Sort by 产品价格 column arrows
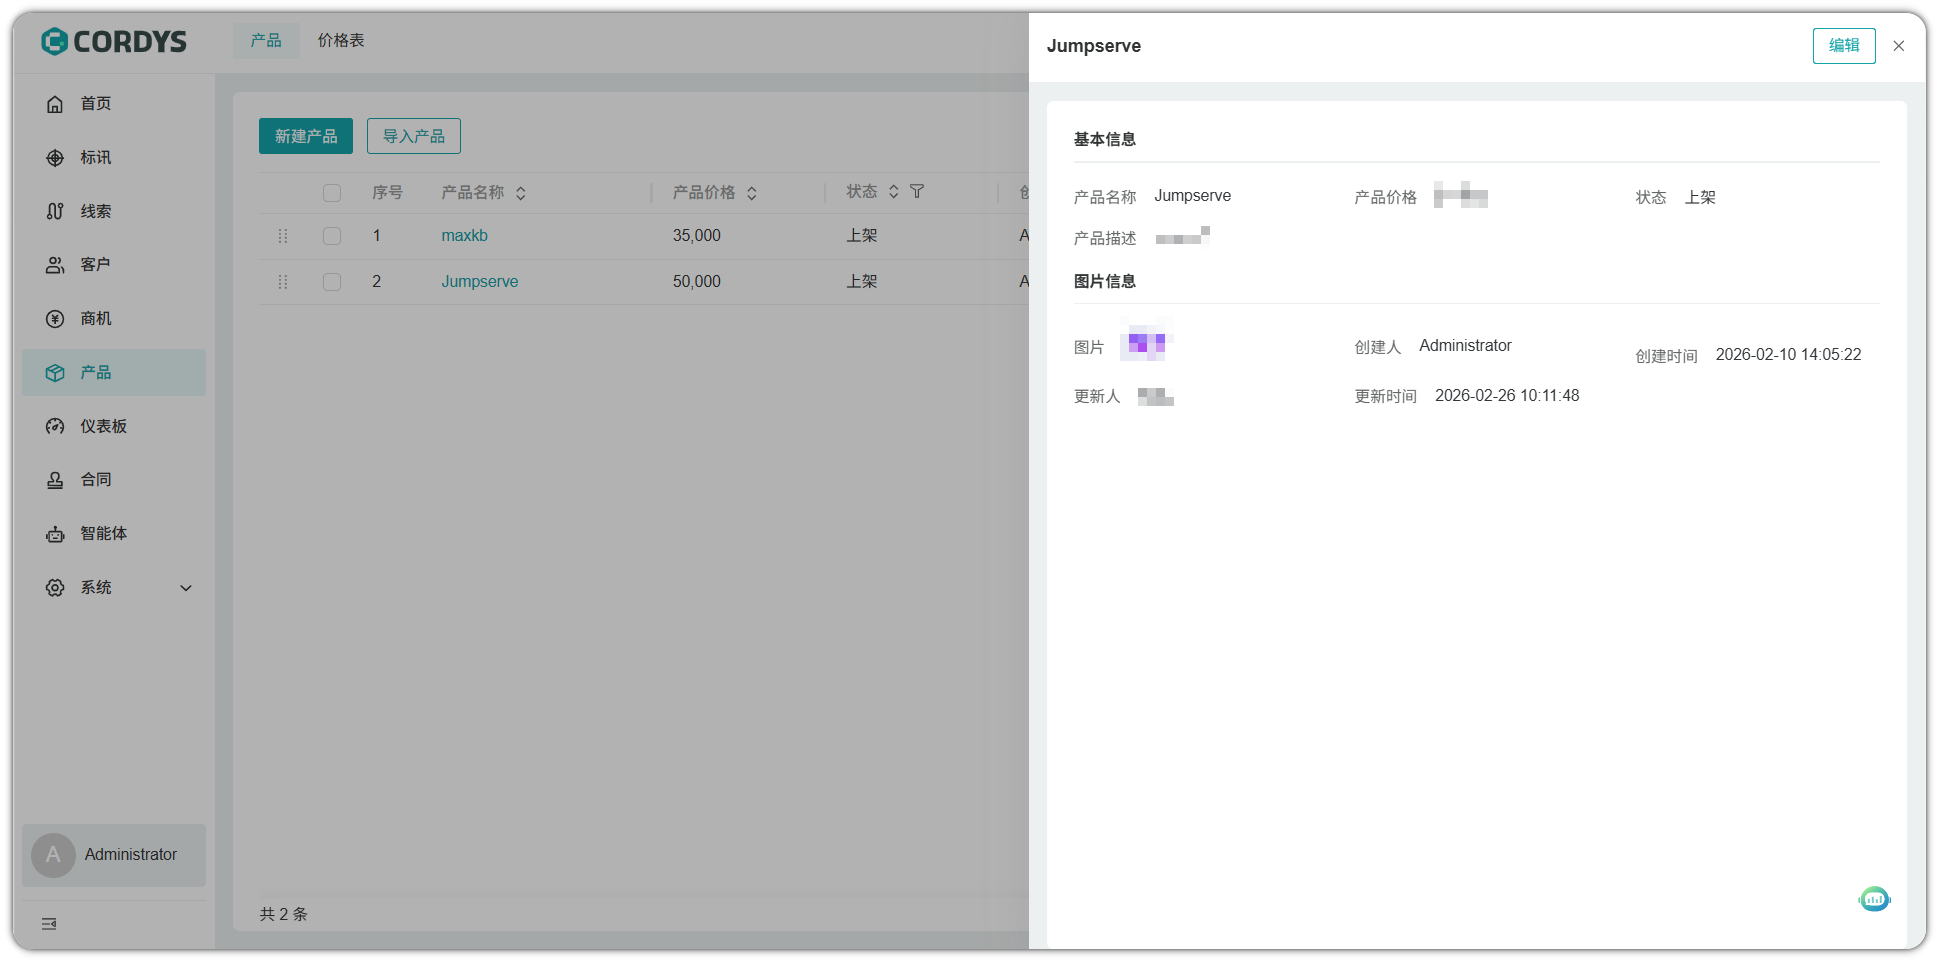1939x962 pixels. 752,193
